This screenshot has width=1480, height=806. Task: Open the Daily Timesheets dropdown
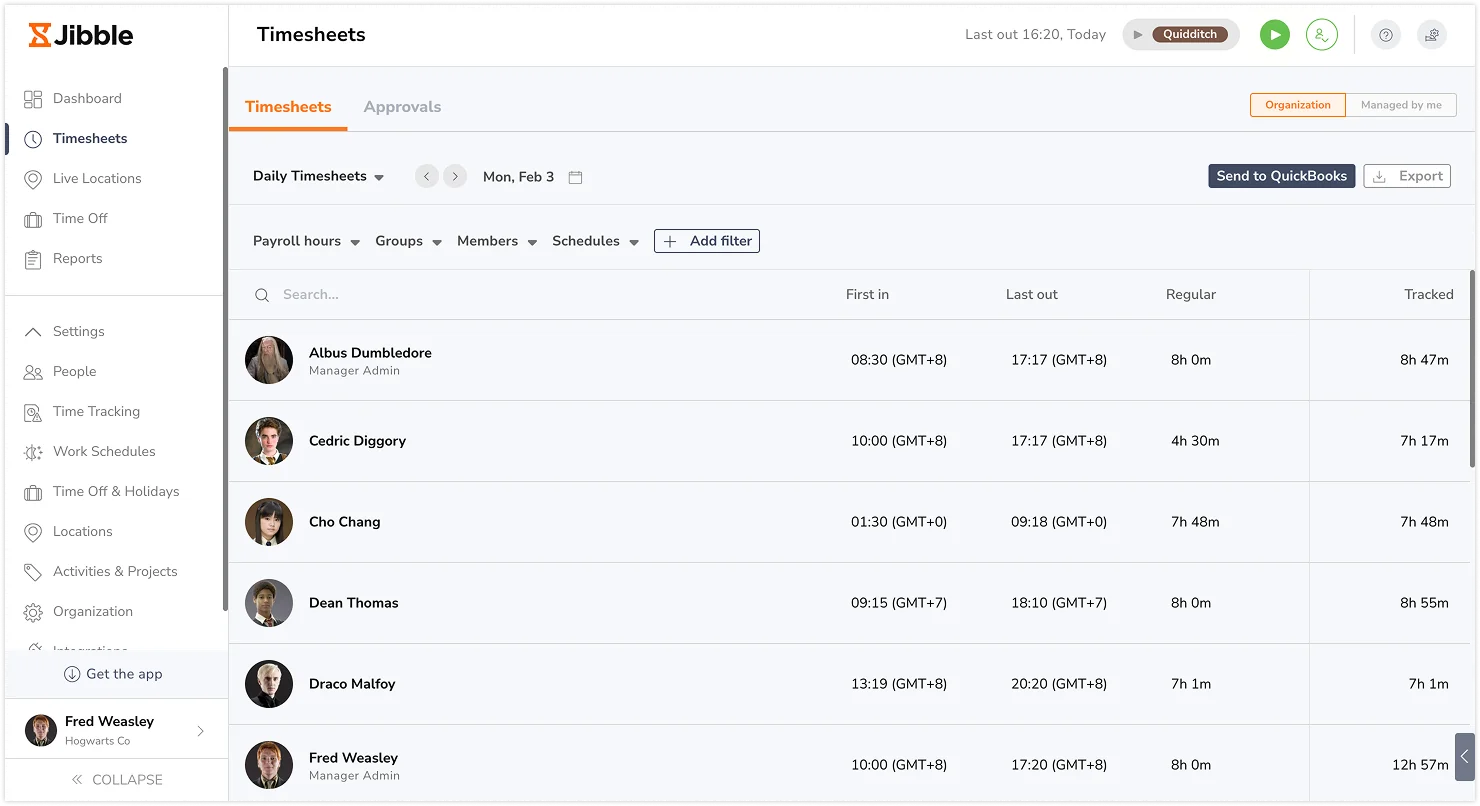318,176
